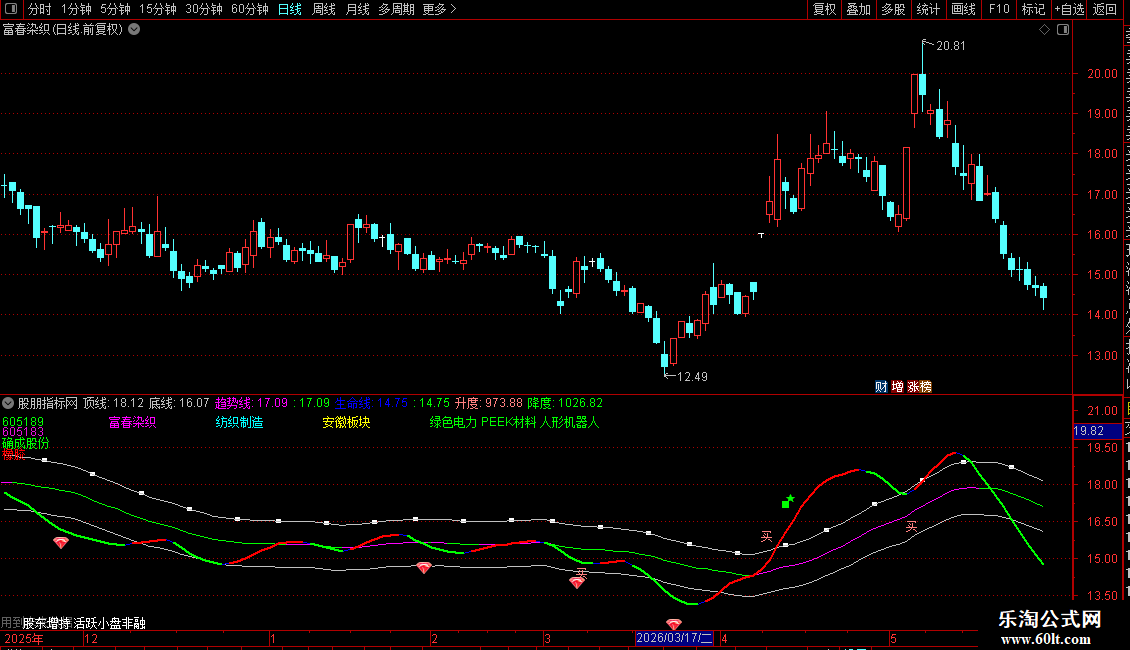
Task: Select the highlighted date 2026/03/17 on the axis
Action: tap(675, 638)
